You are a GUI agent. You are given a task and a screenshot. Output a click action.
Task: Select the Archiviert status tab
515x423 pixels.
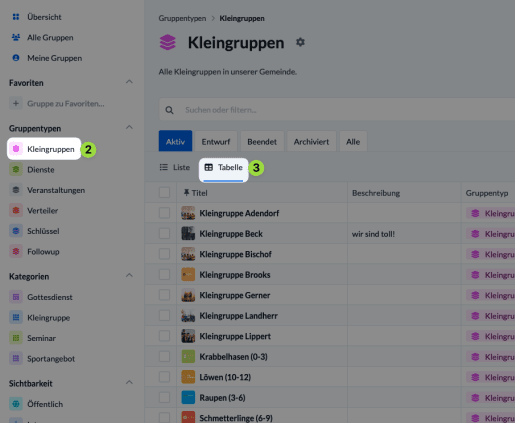(x=311, y=141)
